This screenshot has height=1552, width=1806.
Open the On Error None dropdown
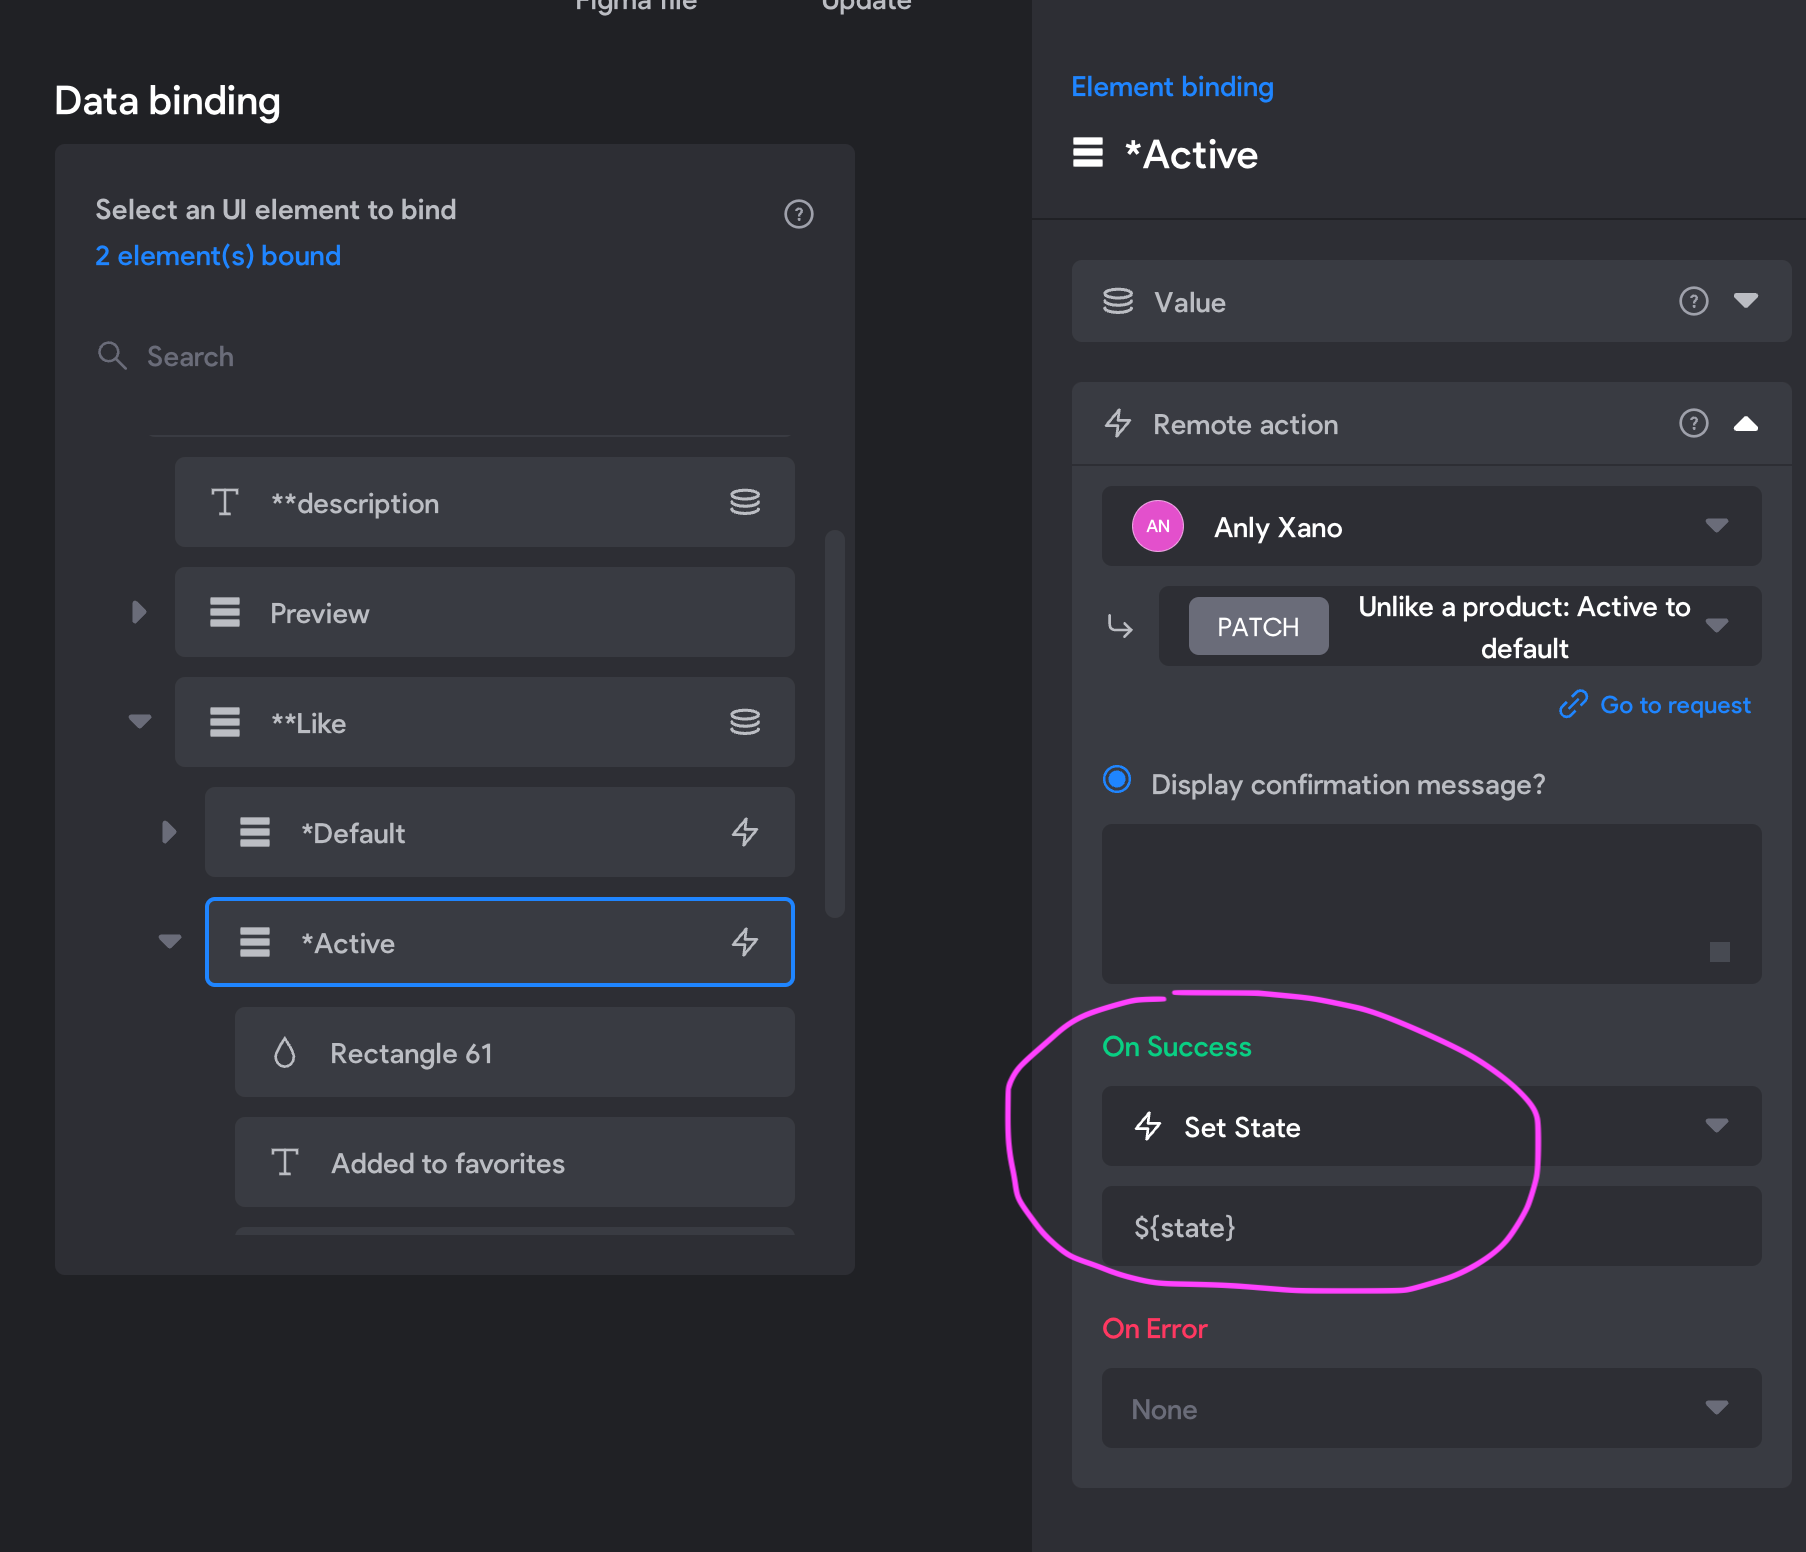click(x=1432, y=1408)
